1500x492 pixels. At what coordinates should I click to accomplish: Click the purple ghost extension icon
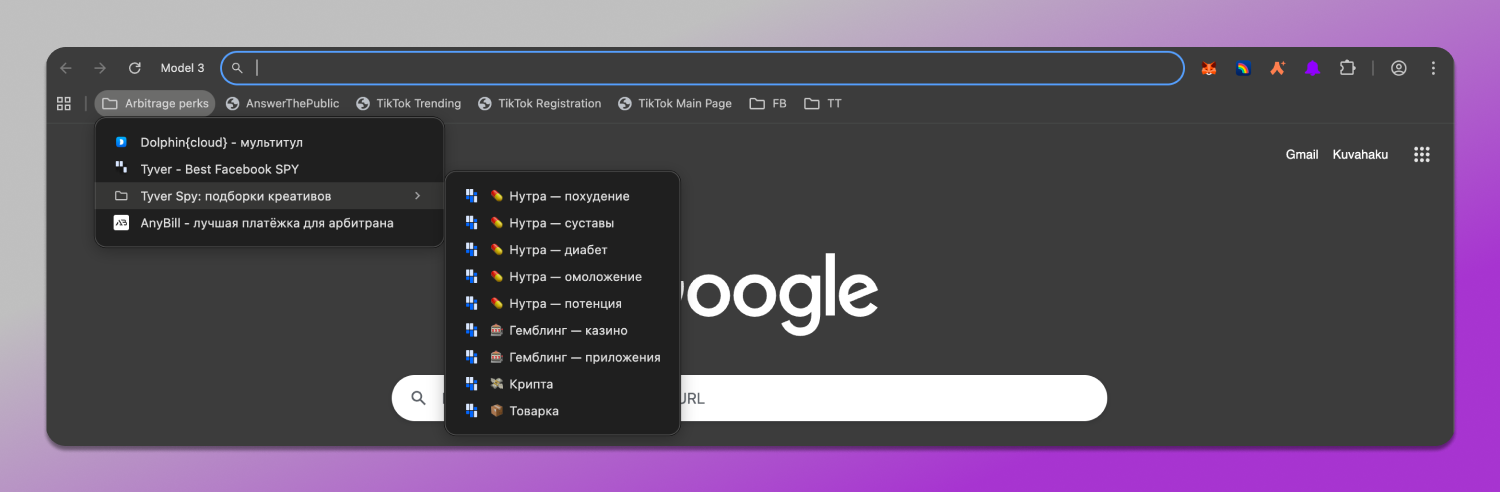point(1313,68)
